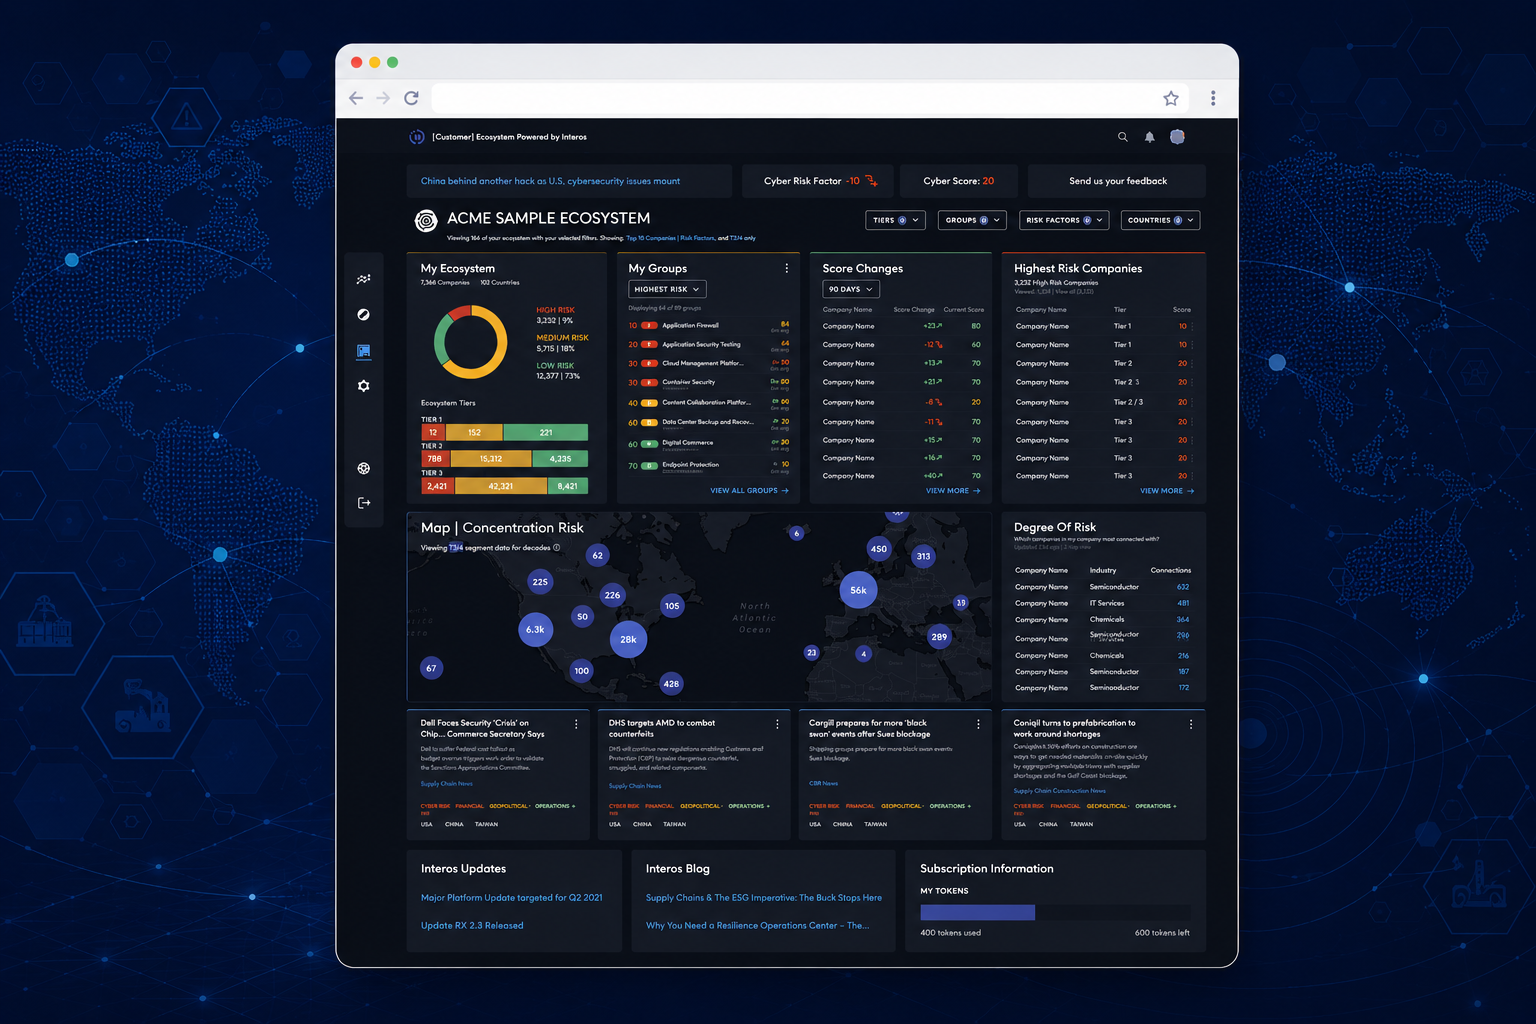Click the 56k cluster on the map

858,590
